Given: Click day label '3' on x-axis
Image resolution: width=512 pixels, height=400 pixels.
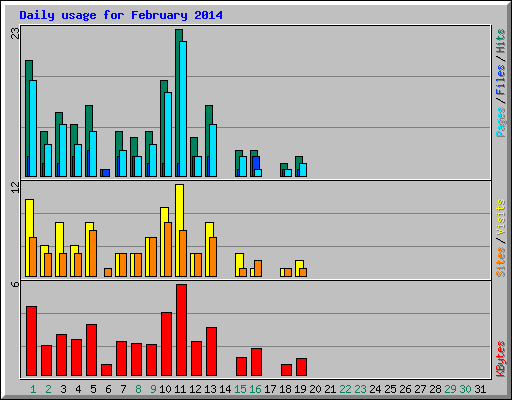Looking at the screenshot, I should [63, 389].
